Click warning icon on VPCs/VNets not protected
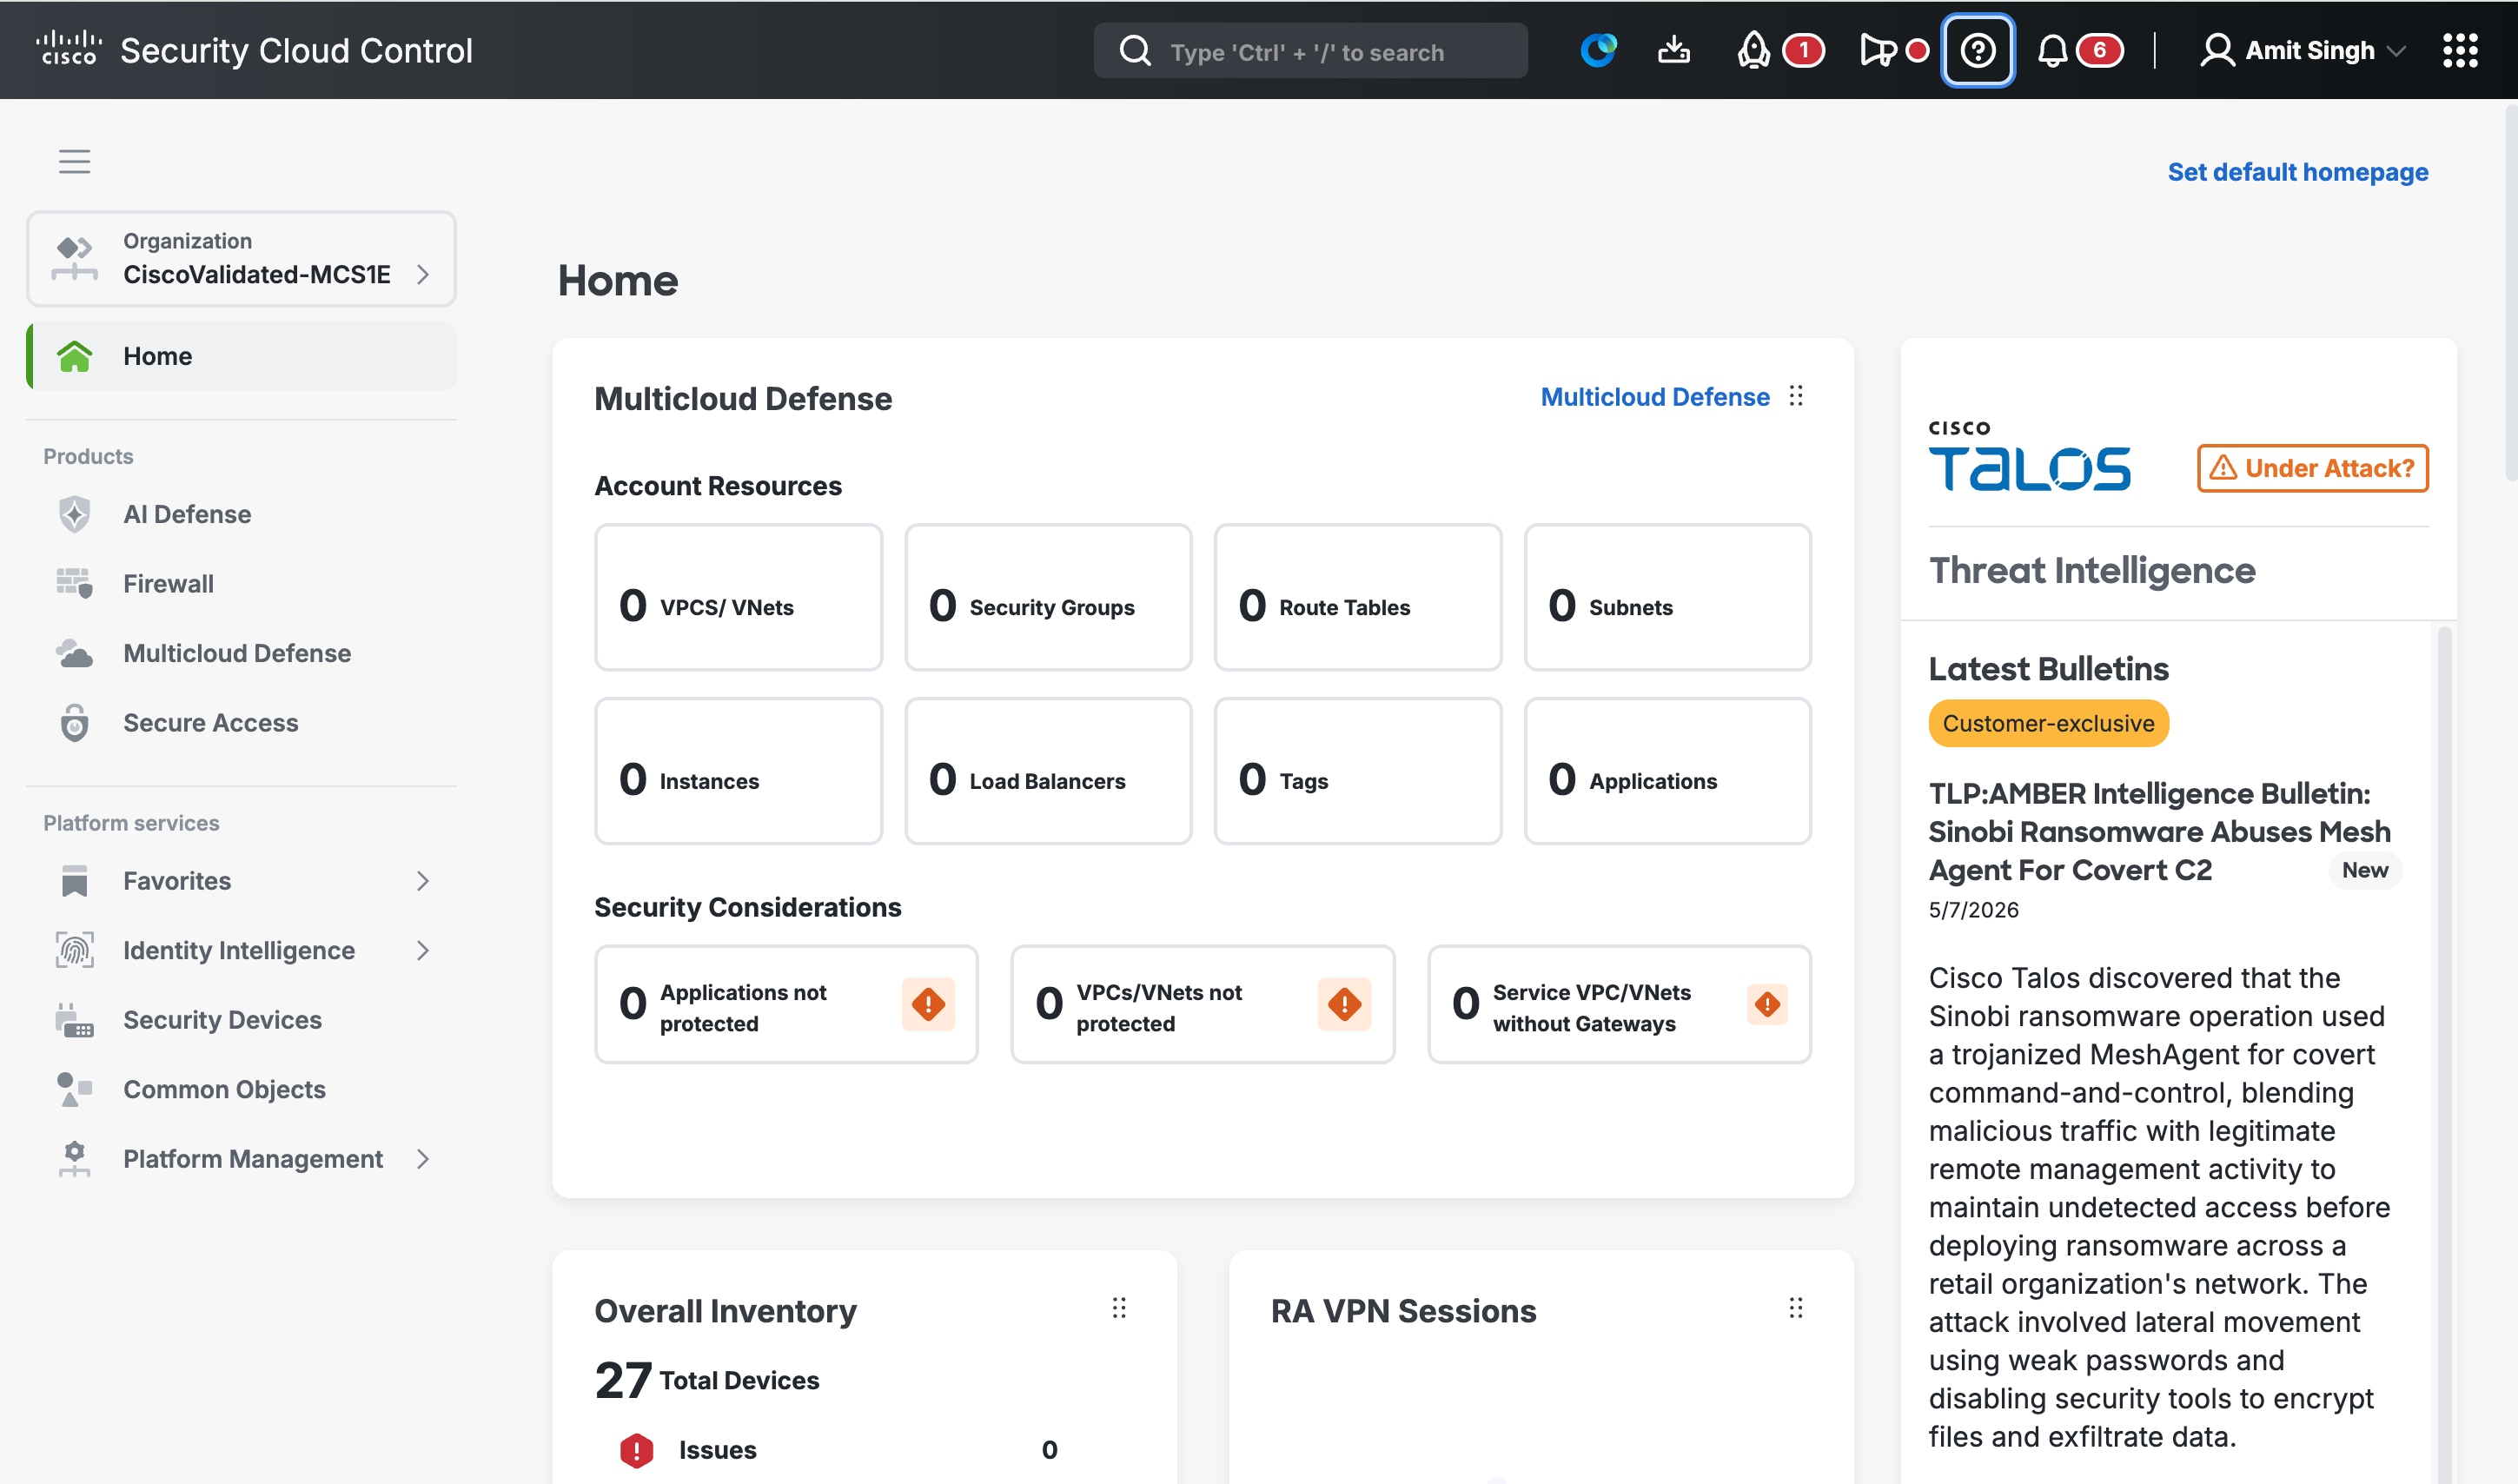 1344,1004
